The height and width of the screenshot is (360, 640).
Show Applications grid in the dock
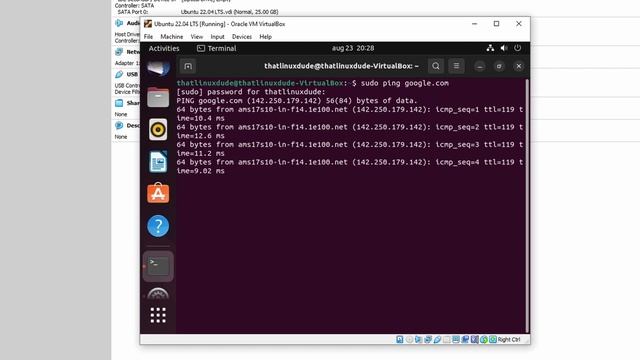coord(158,315)
